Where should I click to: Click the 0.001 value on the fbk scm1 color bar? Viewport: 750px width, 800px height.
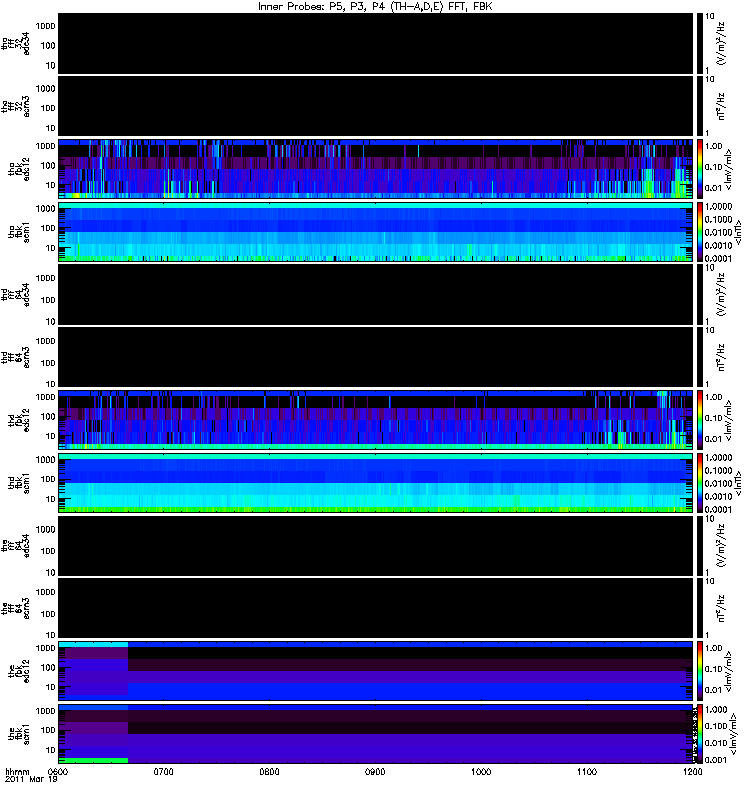(716, 760)
